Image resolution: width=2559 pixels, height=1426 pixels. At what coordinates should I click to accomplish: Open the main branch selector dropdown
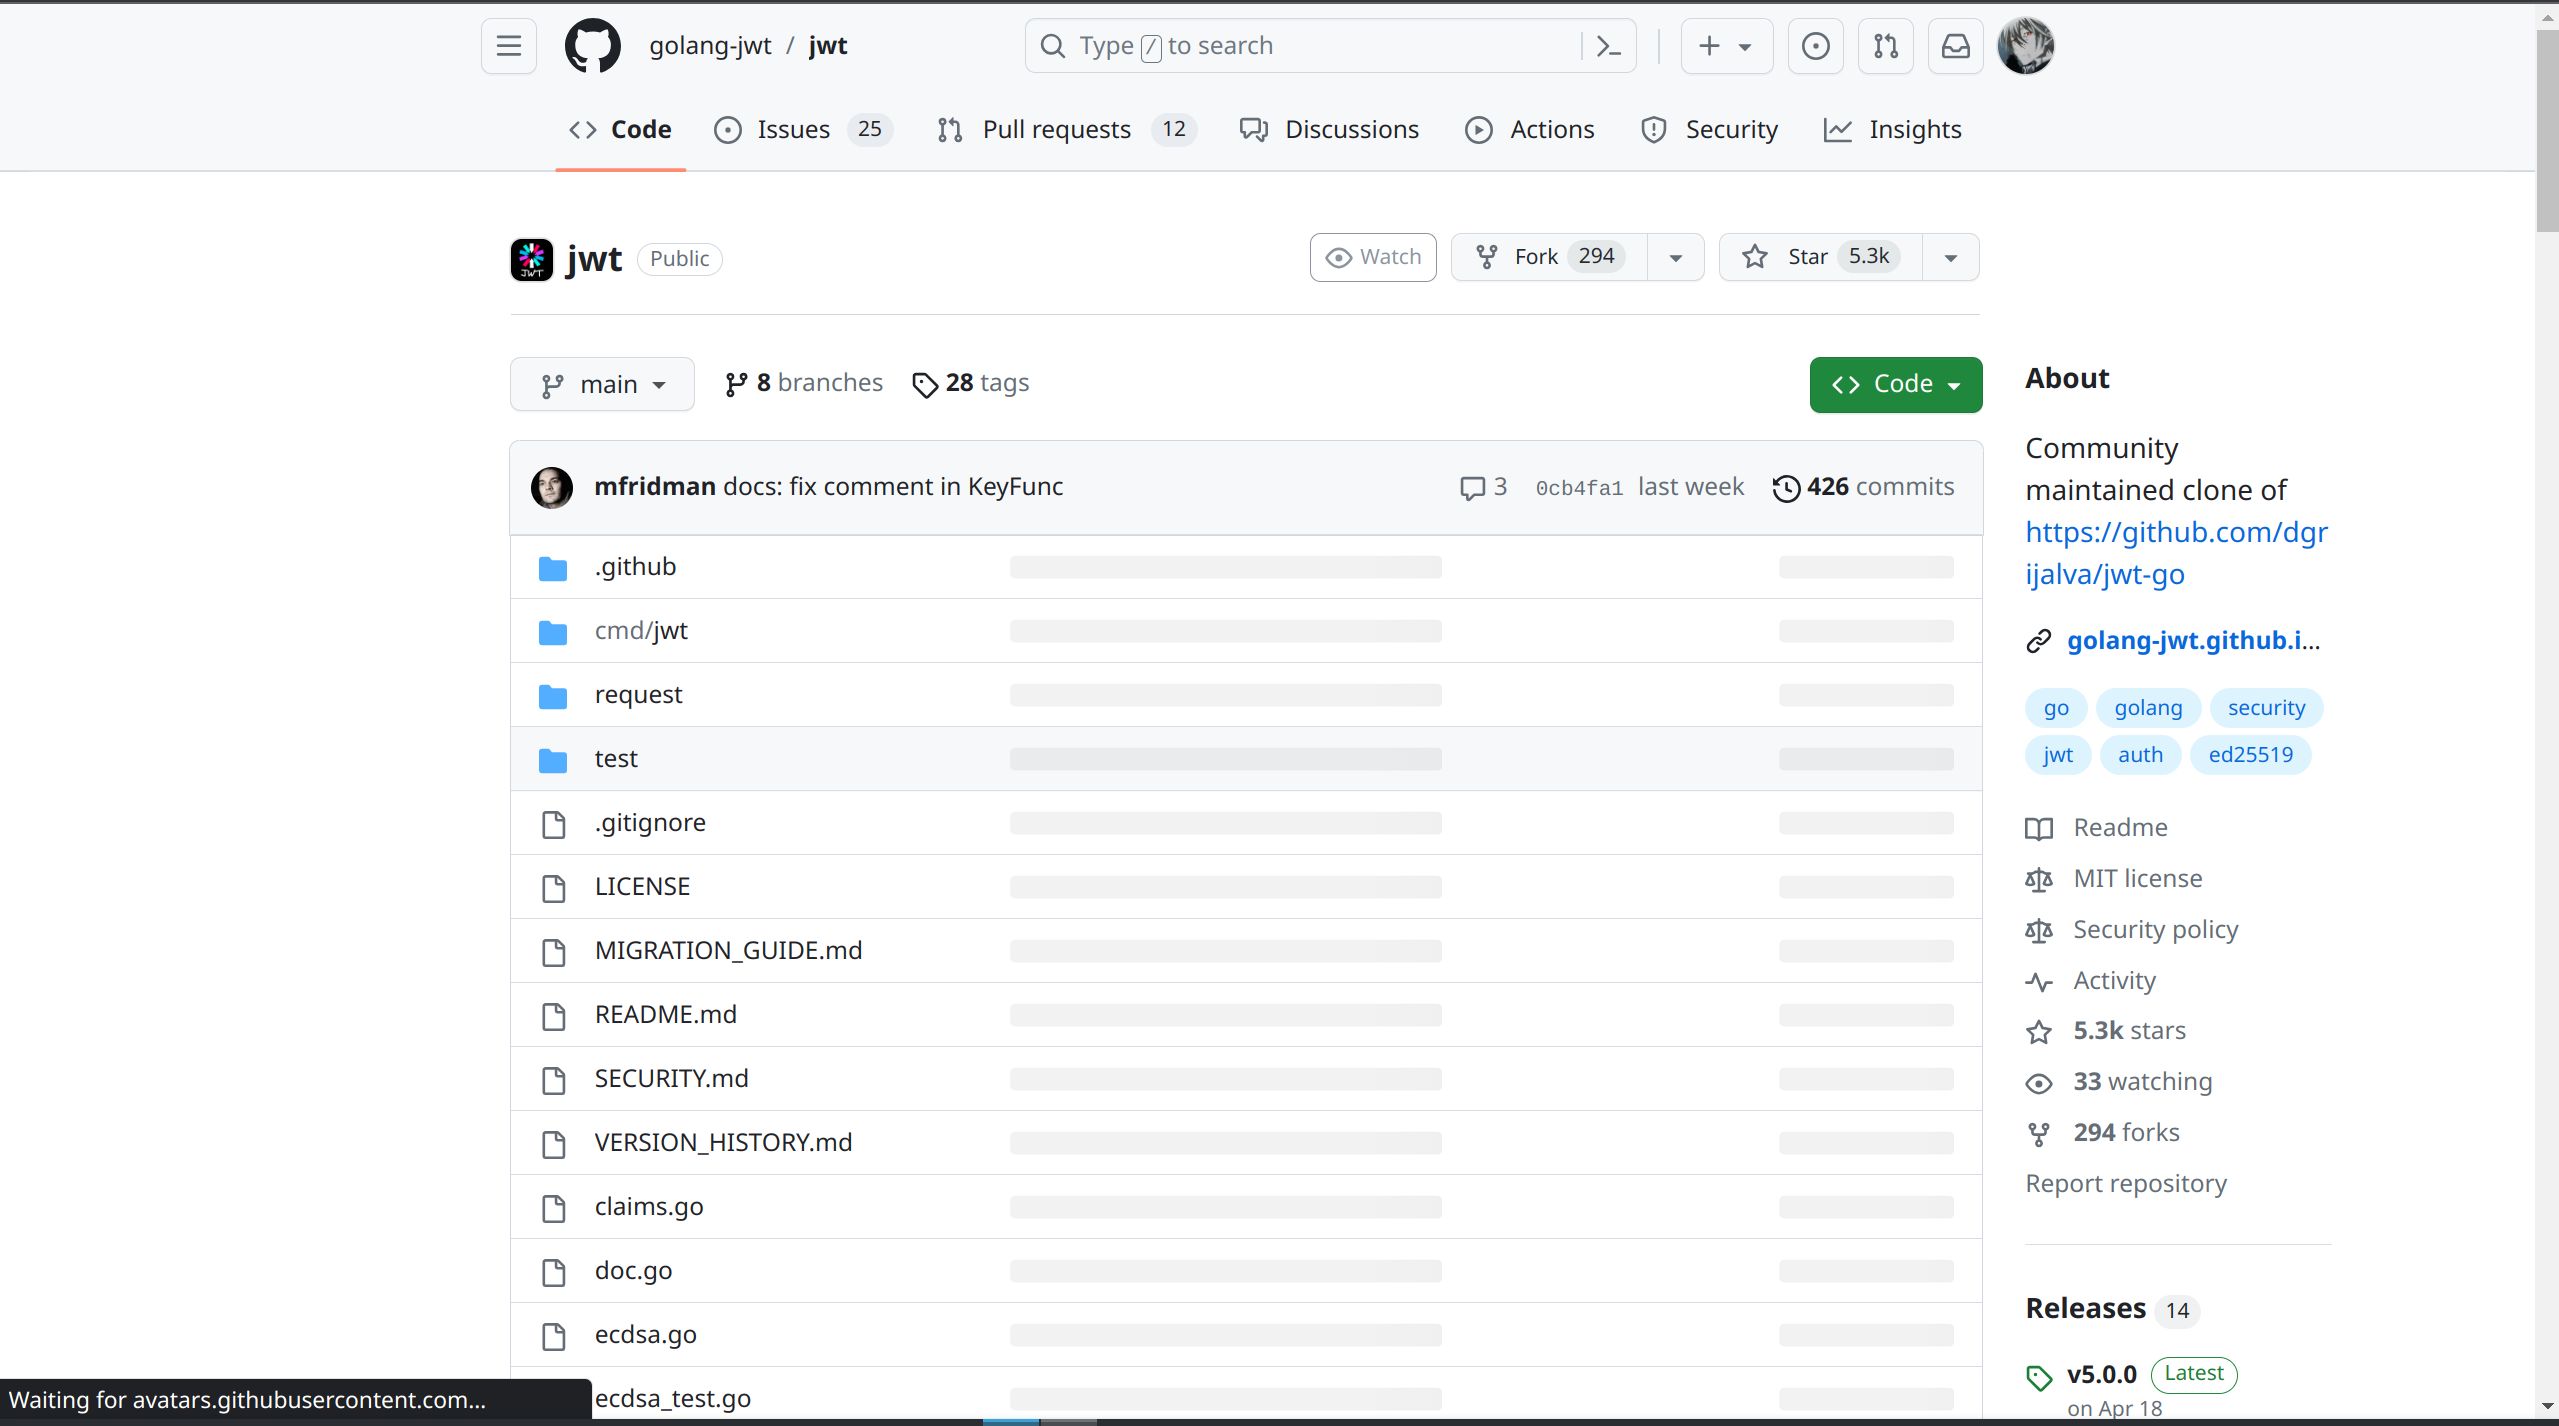coord(602,384)
